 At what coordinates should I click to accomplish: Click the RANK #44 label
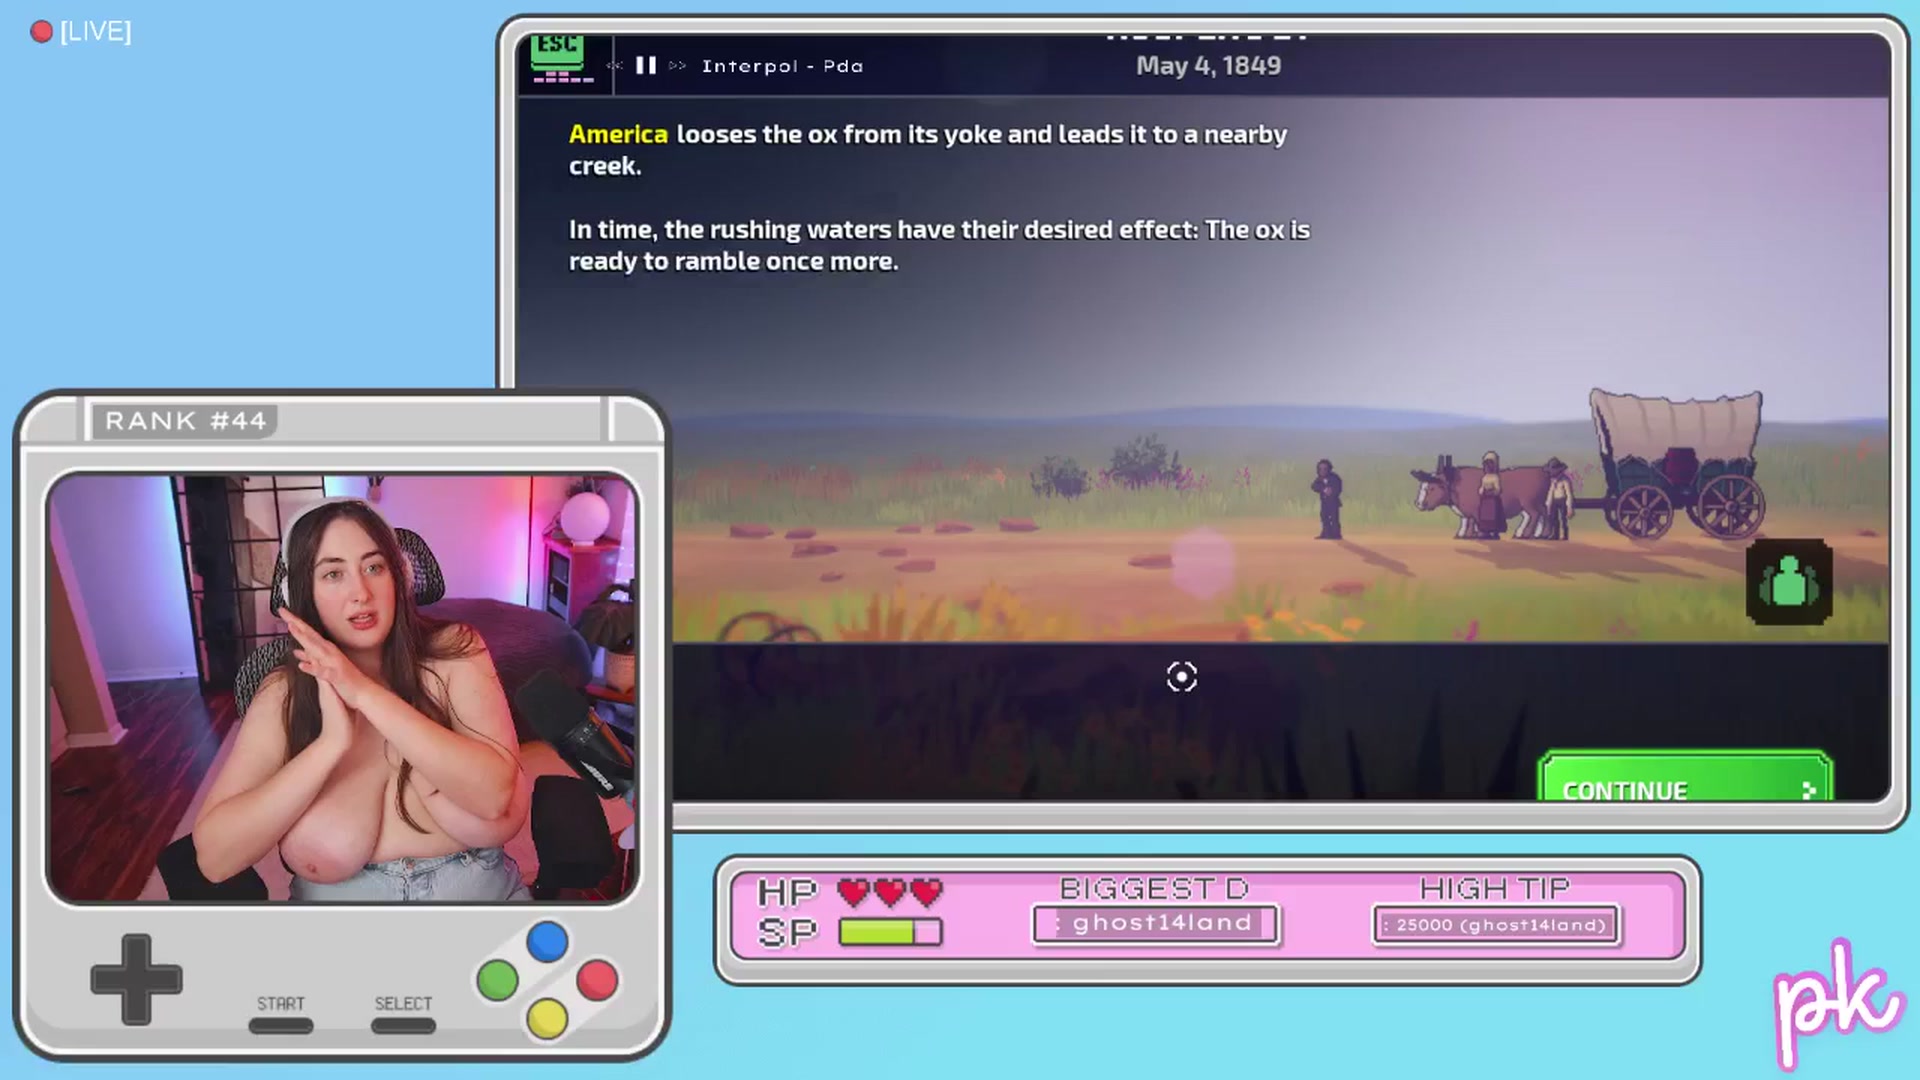point(186,421)
